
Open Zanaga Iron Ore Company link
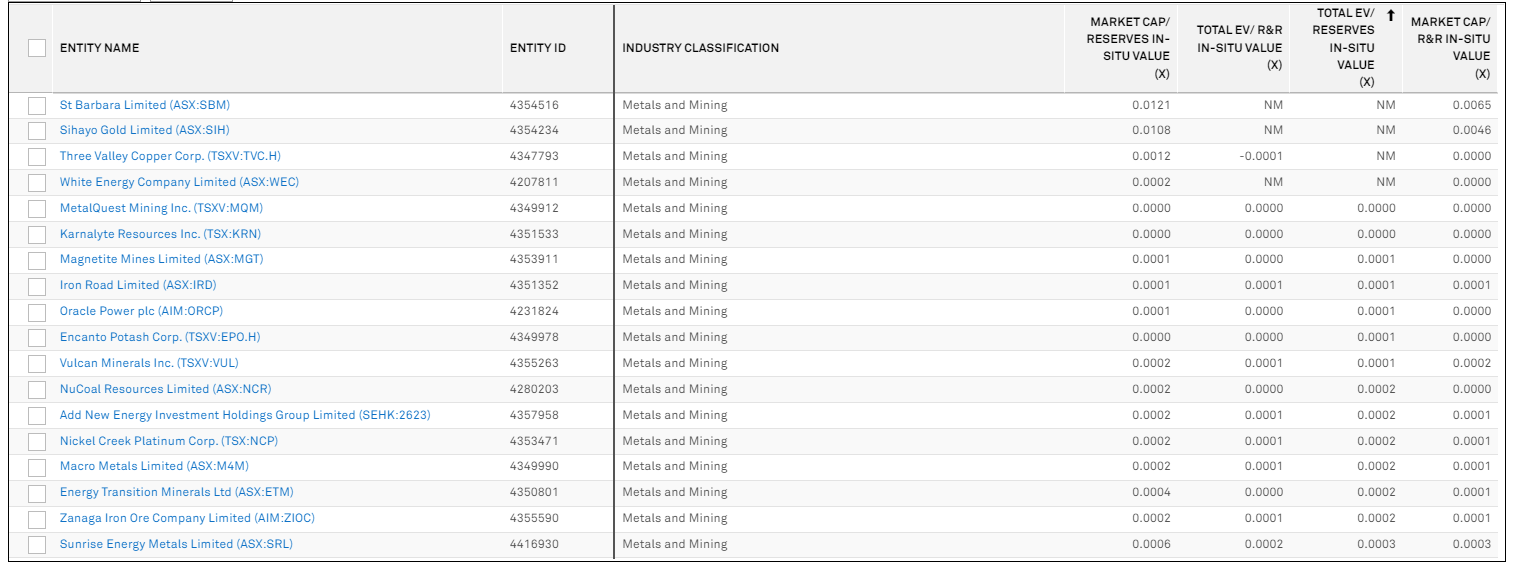187,518
